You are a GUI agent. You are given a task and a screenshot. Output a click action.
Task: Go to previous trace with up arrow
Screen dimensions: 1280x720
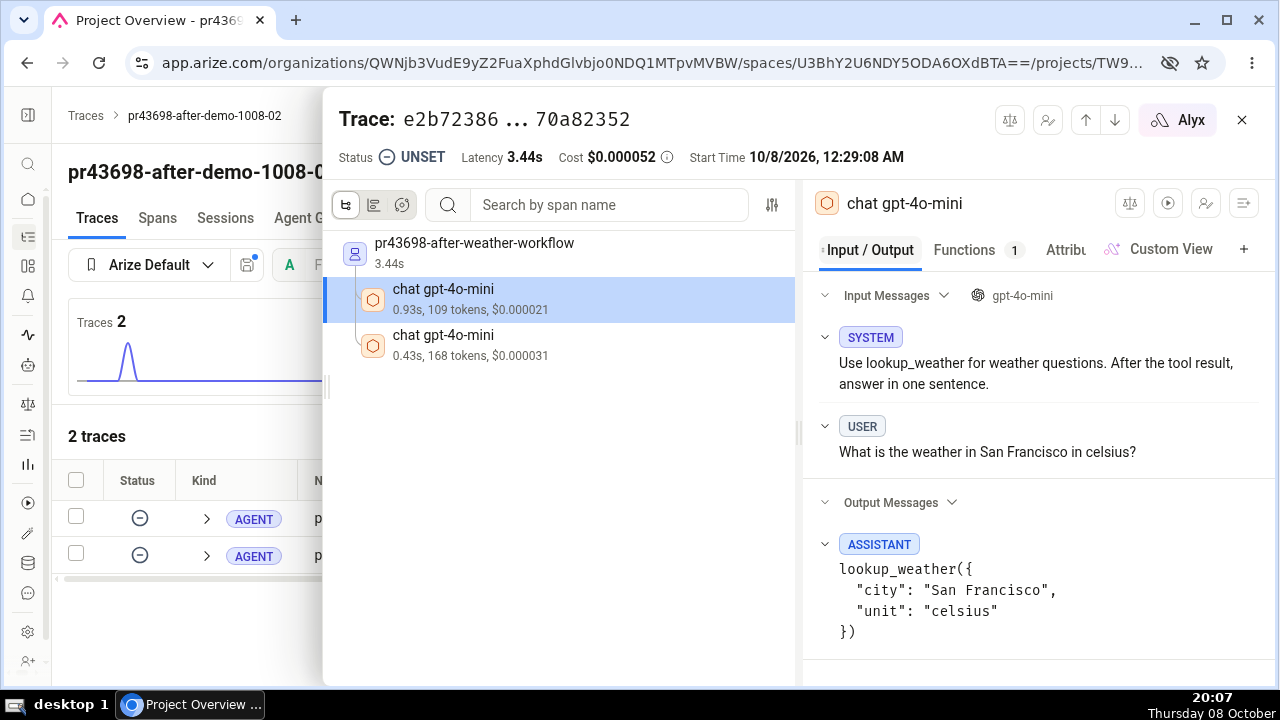tap(1086, 120)
